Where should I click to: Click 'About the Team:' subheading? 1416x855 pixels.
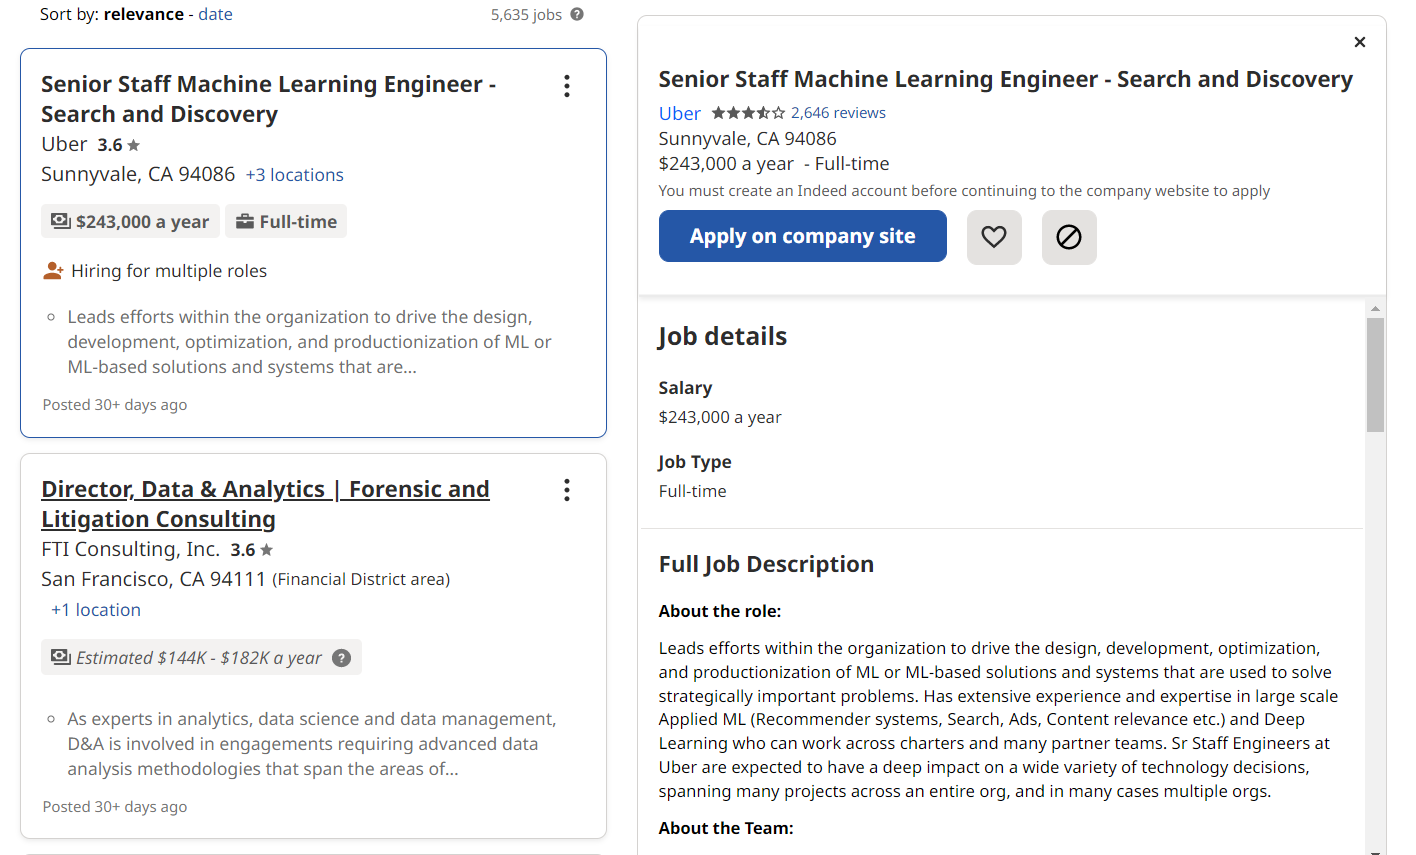[x=726, y=828]
